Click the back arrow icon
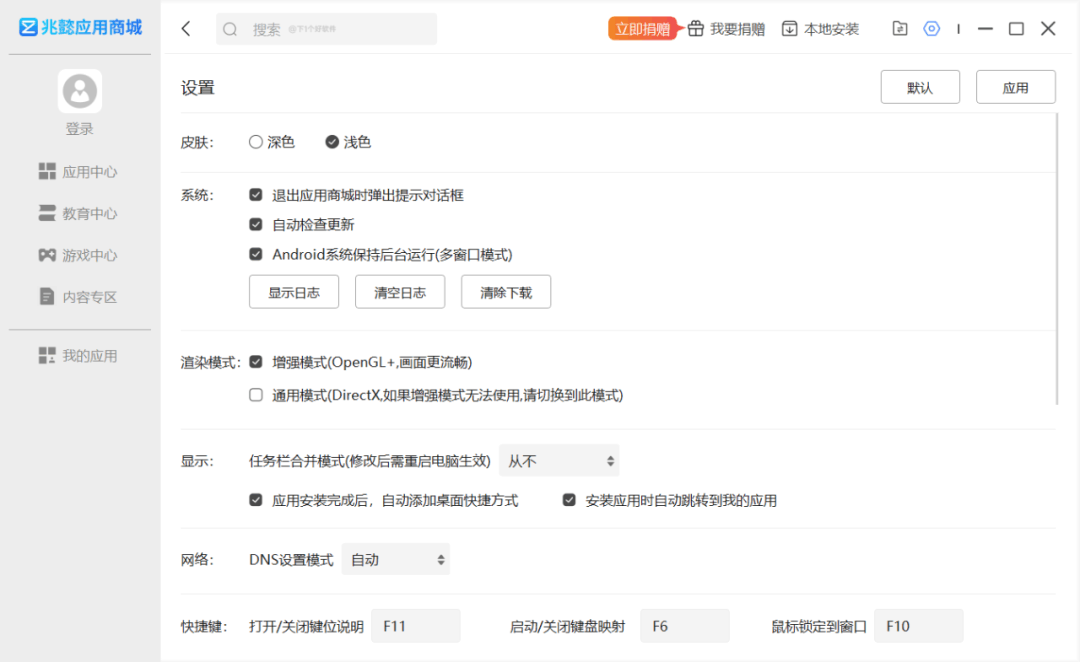The image size is (1080, 662). click(x=186, y=29)
